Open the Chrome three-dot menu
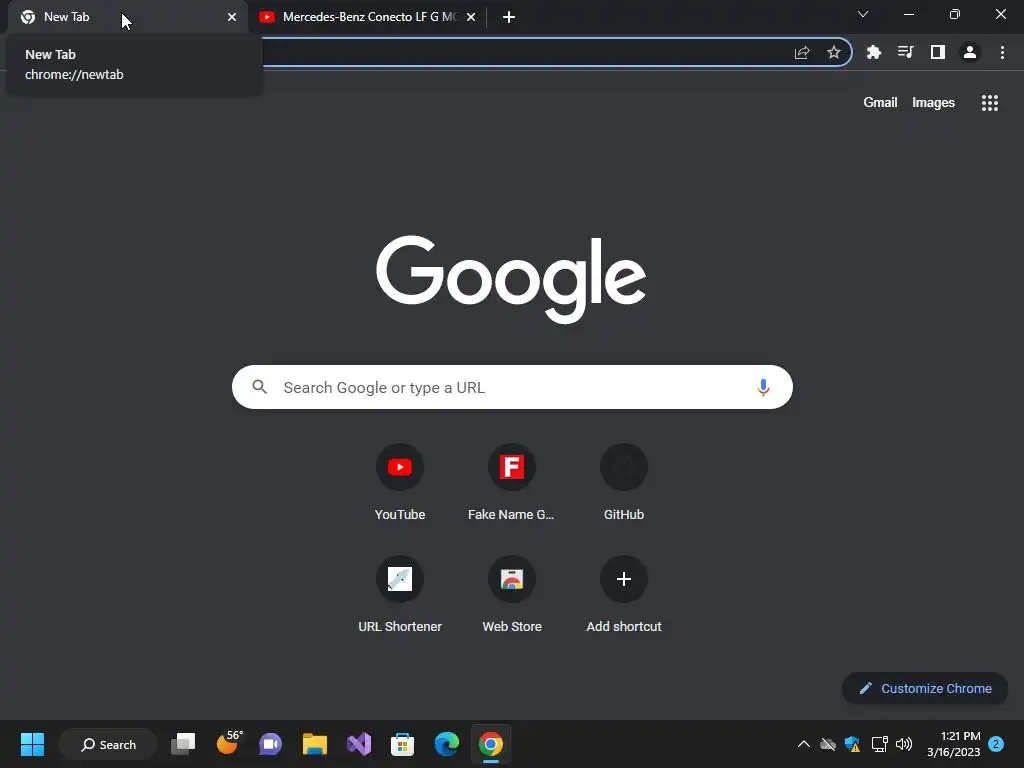The height and width of the screenshot is (768, 1024). [1002, 52]
